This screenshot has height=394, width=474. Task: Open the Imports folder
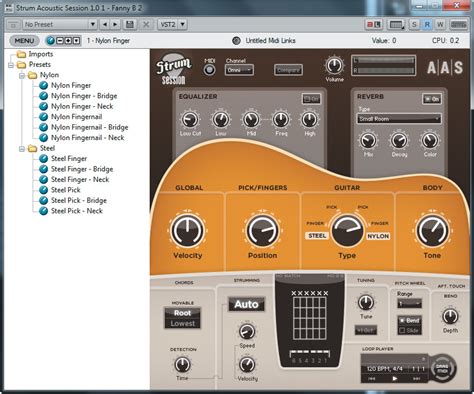tap(35, 54)
